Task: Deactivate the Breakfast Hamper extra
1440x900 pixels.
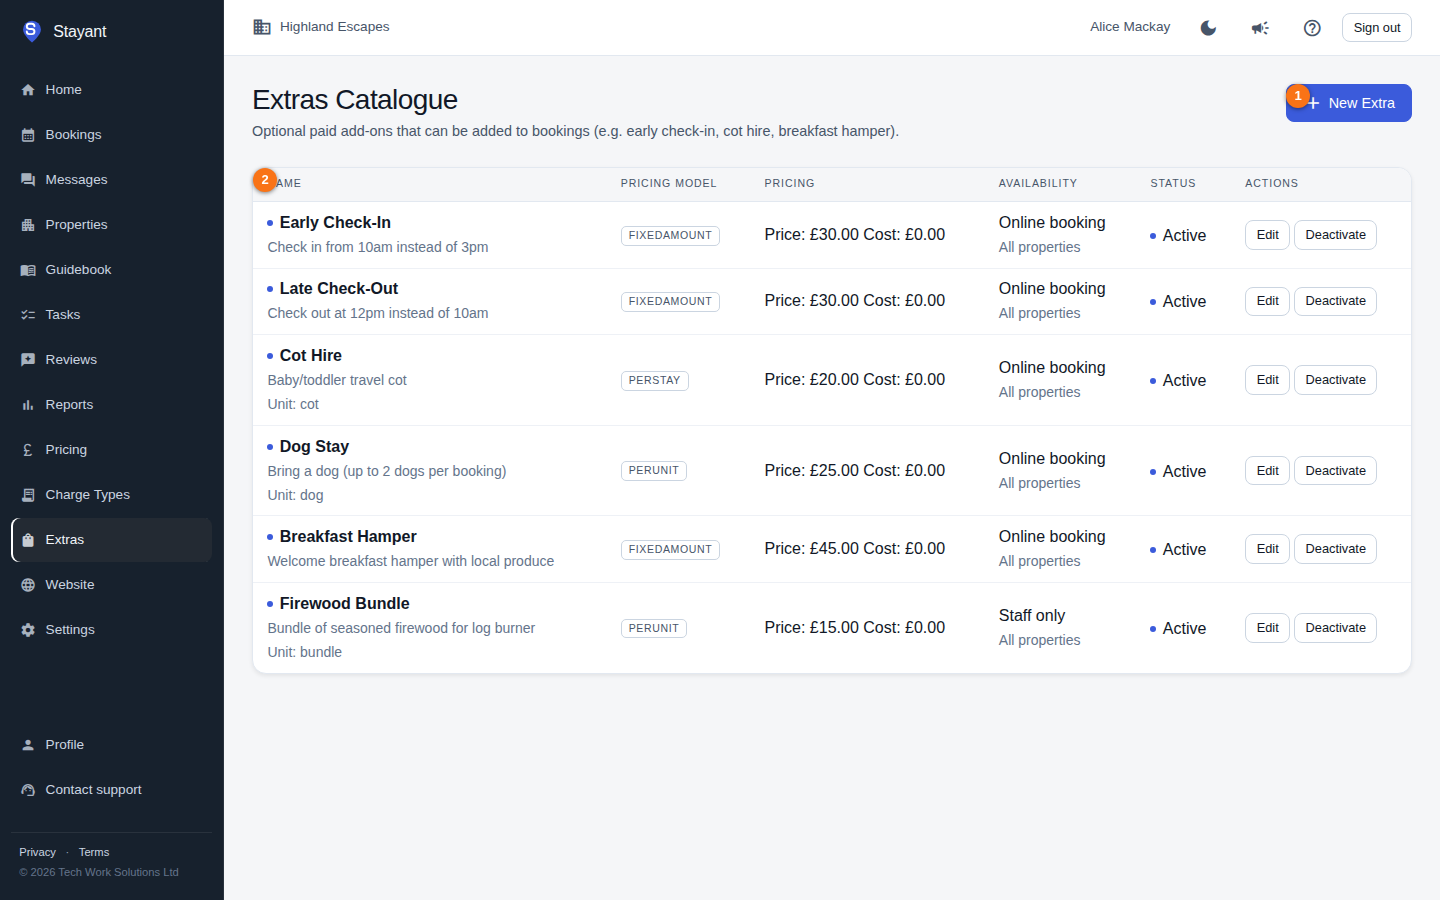Action: click(x=1335, y=549)
